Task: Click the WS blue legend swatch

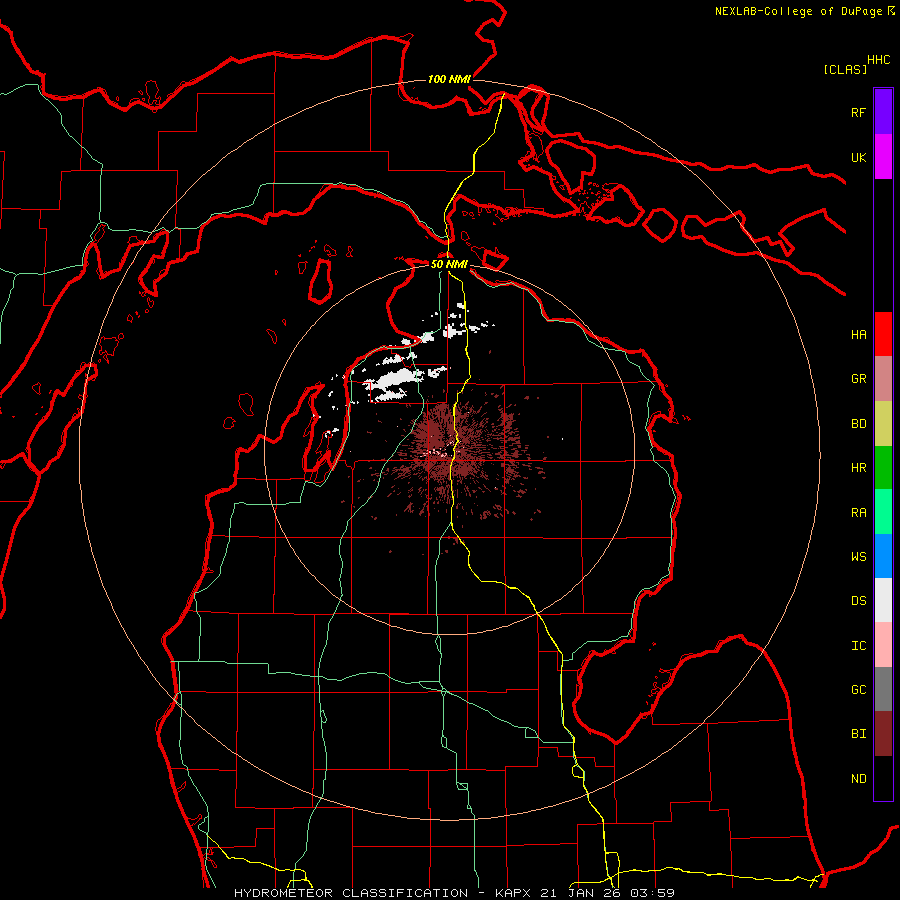Action: point(883,556)
